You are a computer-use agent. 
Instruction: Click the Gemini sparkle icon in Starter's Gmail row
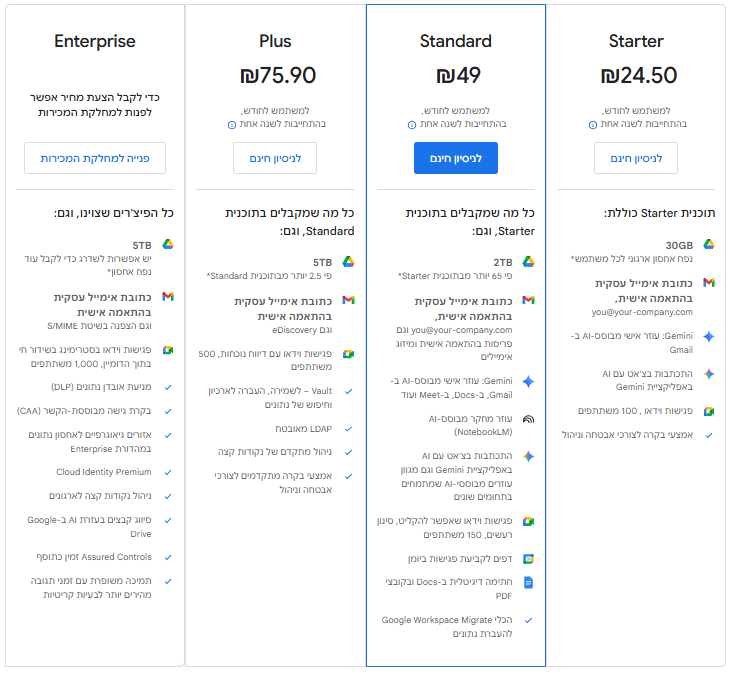708,337
